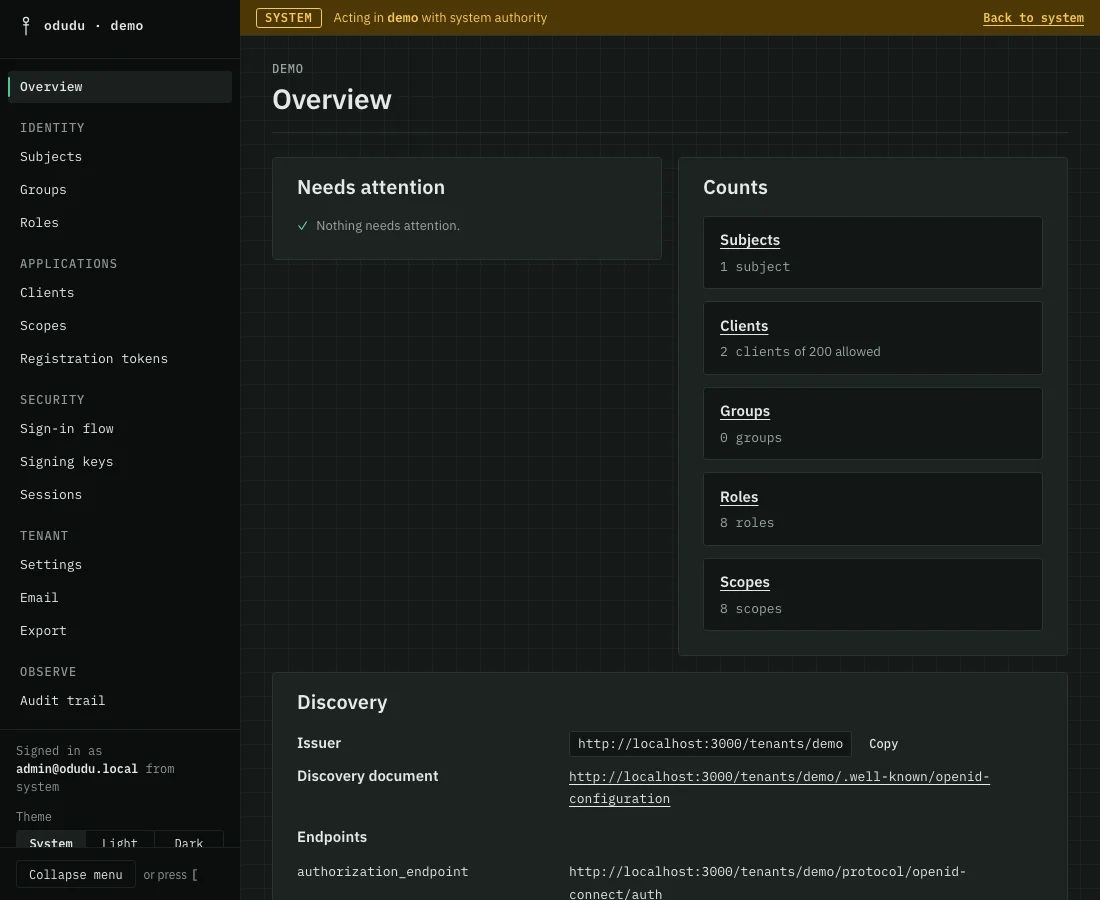The width and height of the screenshot is (1100, 900).
Task: Click the admin@odudu.local account text
Action: (77, 769)
